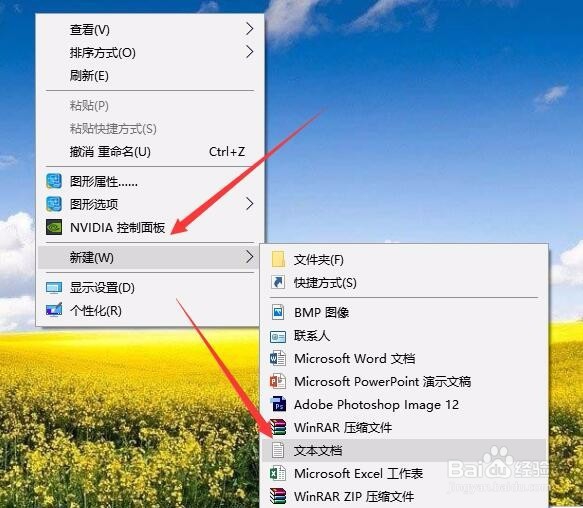This screenshot has height=508, width=583.
Task: Expand the 图形选项 submenu arrow
Action: point(249,203)
